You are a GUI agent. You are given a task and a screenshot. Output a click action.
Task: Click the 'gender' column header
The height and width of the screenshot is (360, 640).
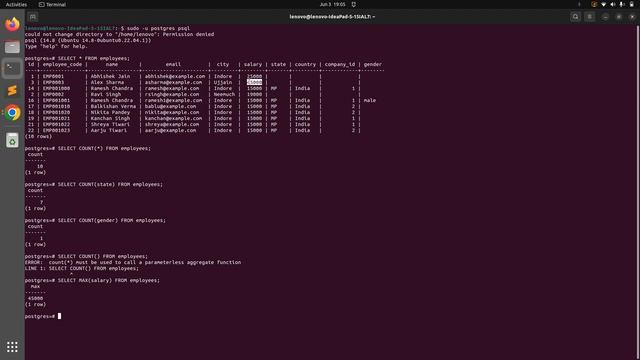click(373, 64)
